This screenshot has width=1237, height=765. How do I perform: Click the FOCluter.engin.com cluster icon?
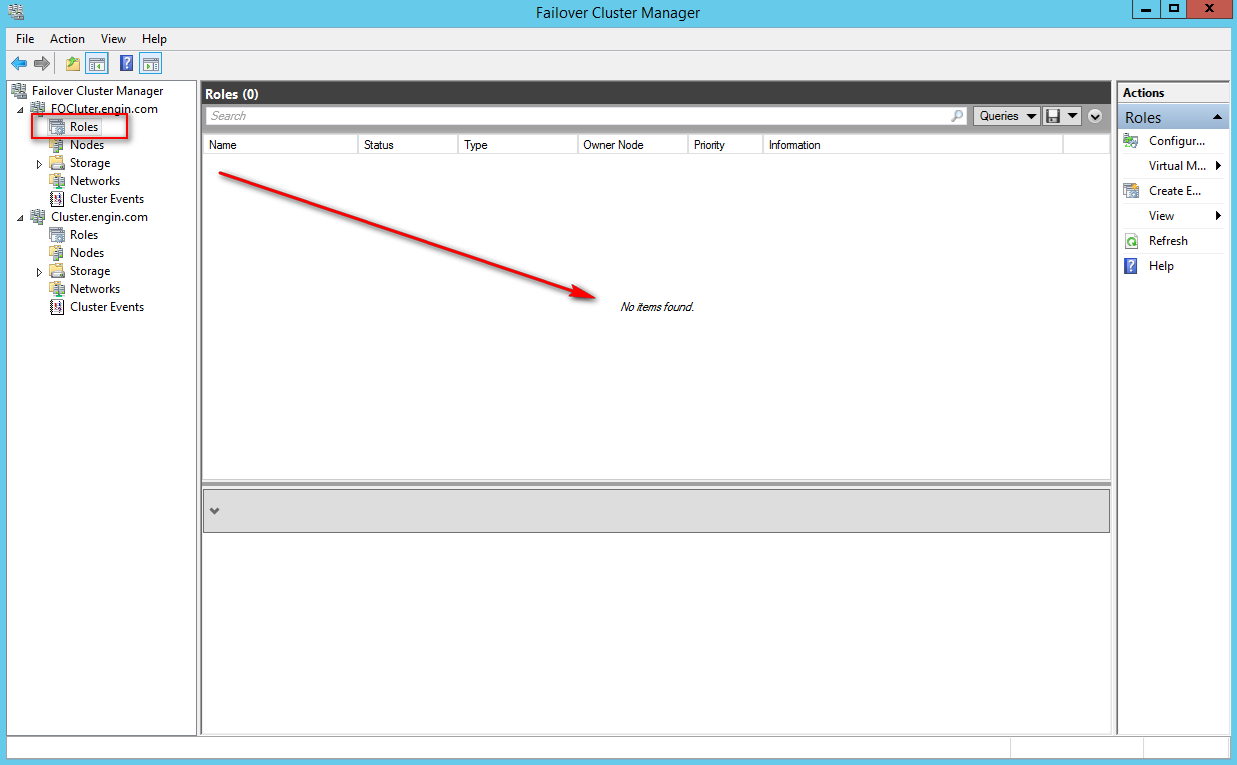(38, 109)
